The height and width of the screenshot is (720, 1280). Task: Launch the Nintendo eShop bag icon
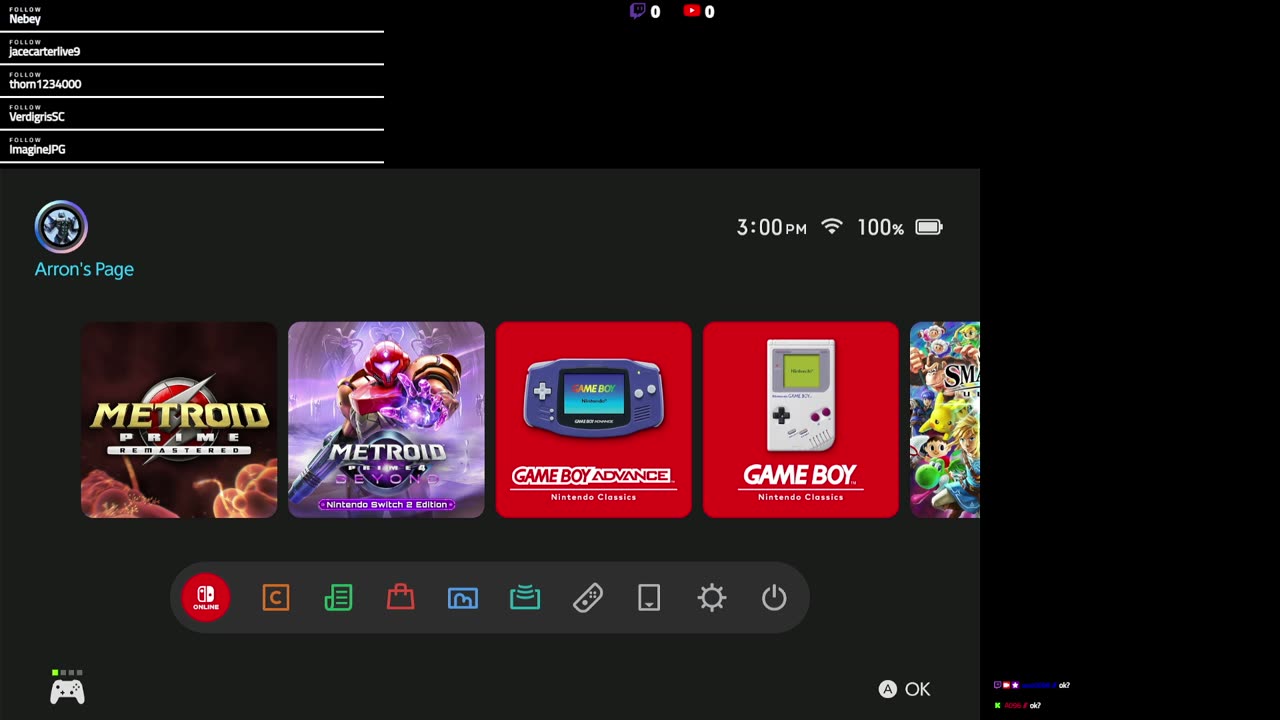point(400,598)
